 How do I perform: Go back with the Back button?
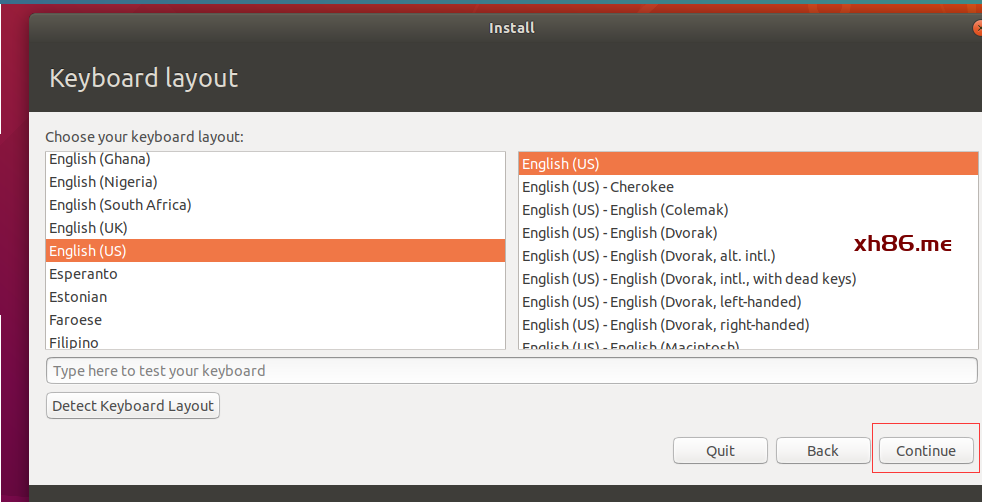point(822,451)
